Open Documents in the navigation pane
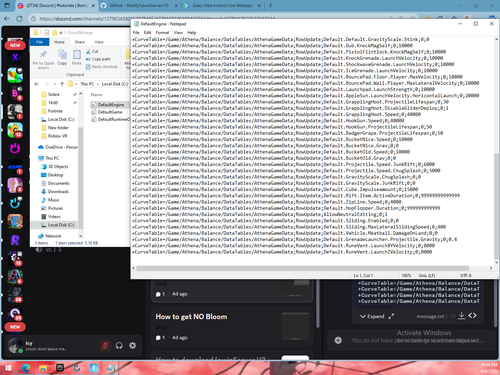 pyautogui.click(x=58, y=183)
